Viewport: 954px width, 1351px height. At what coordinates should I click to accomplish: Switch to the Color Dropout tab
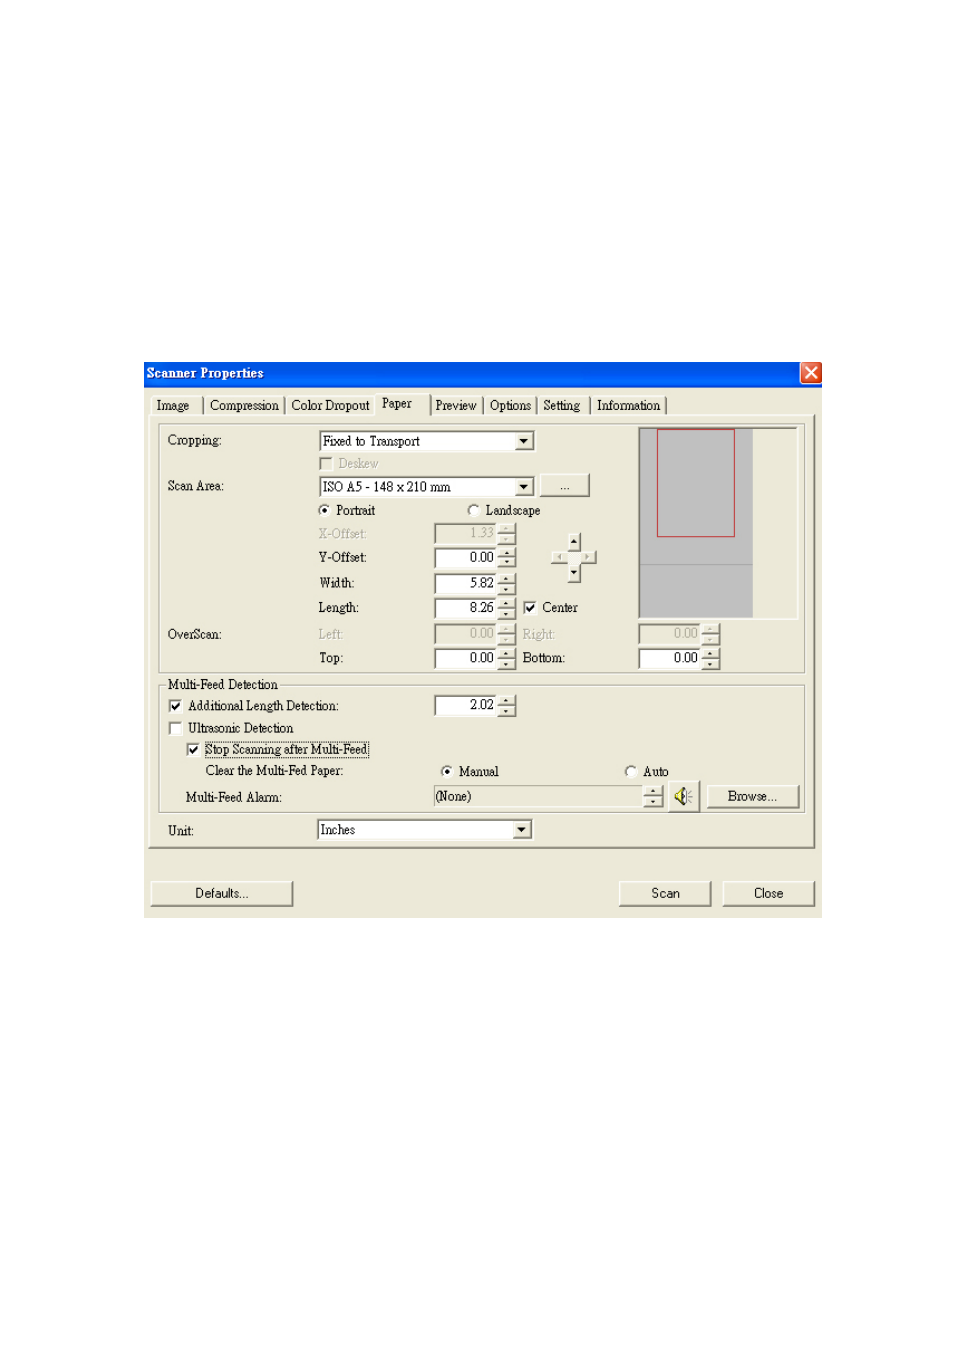(330, 406)
